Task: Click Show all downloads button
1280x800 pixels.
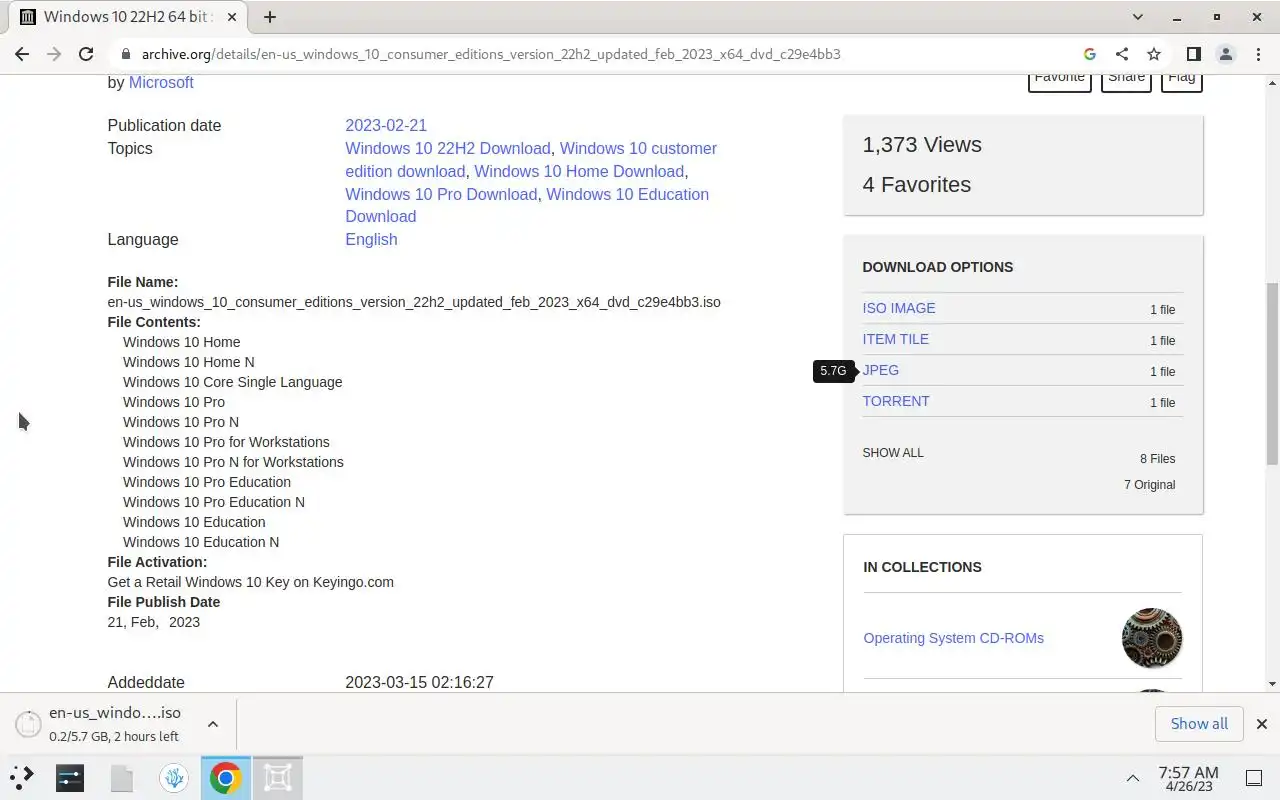Action: coord(1199,724)
